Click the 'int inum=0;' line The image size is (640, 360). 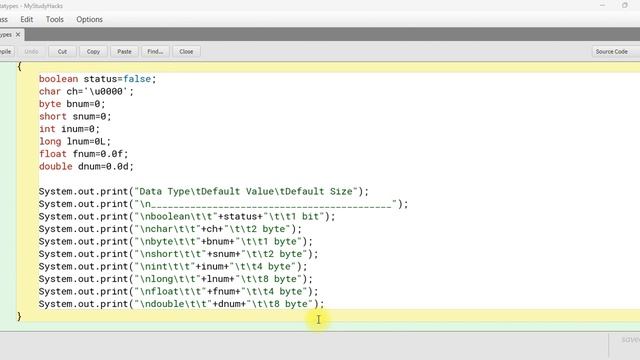[69, 129]
